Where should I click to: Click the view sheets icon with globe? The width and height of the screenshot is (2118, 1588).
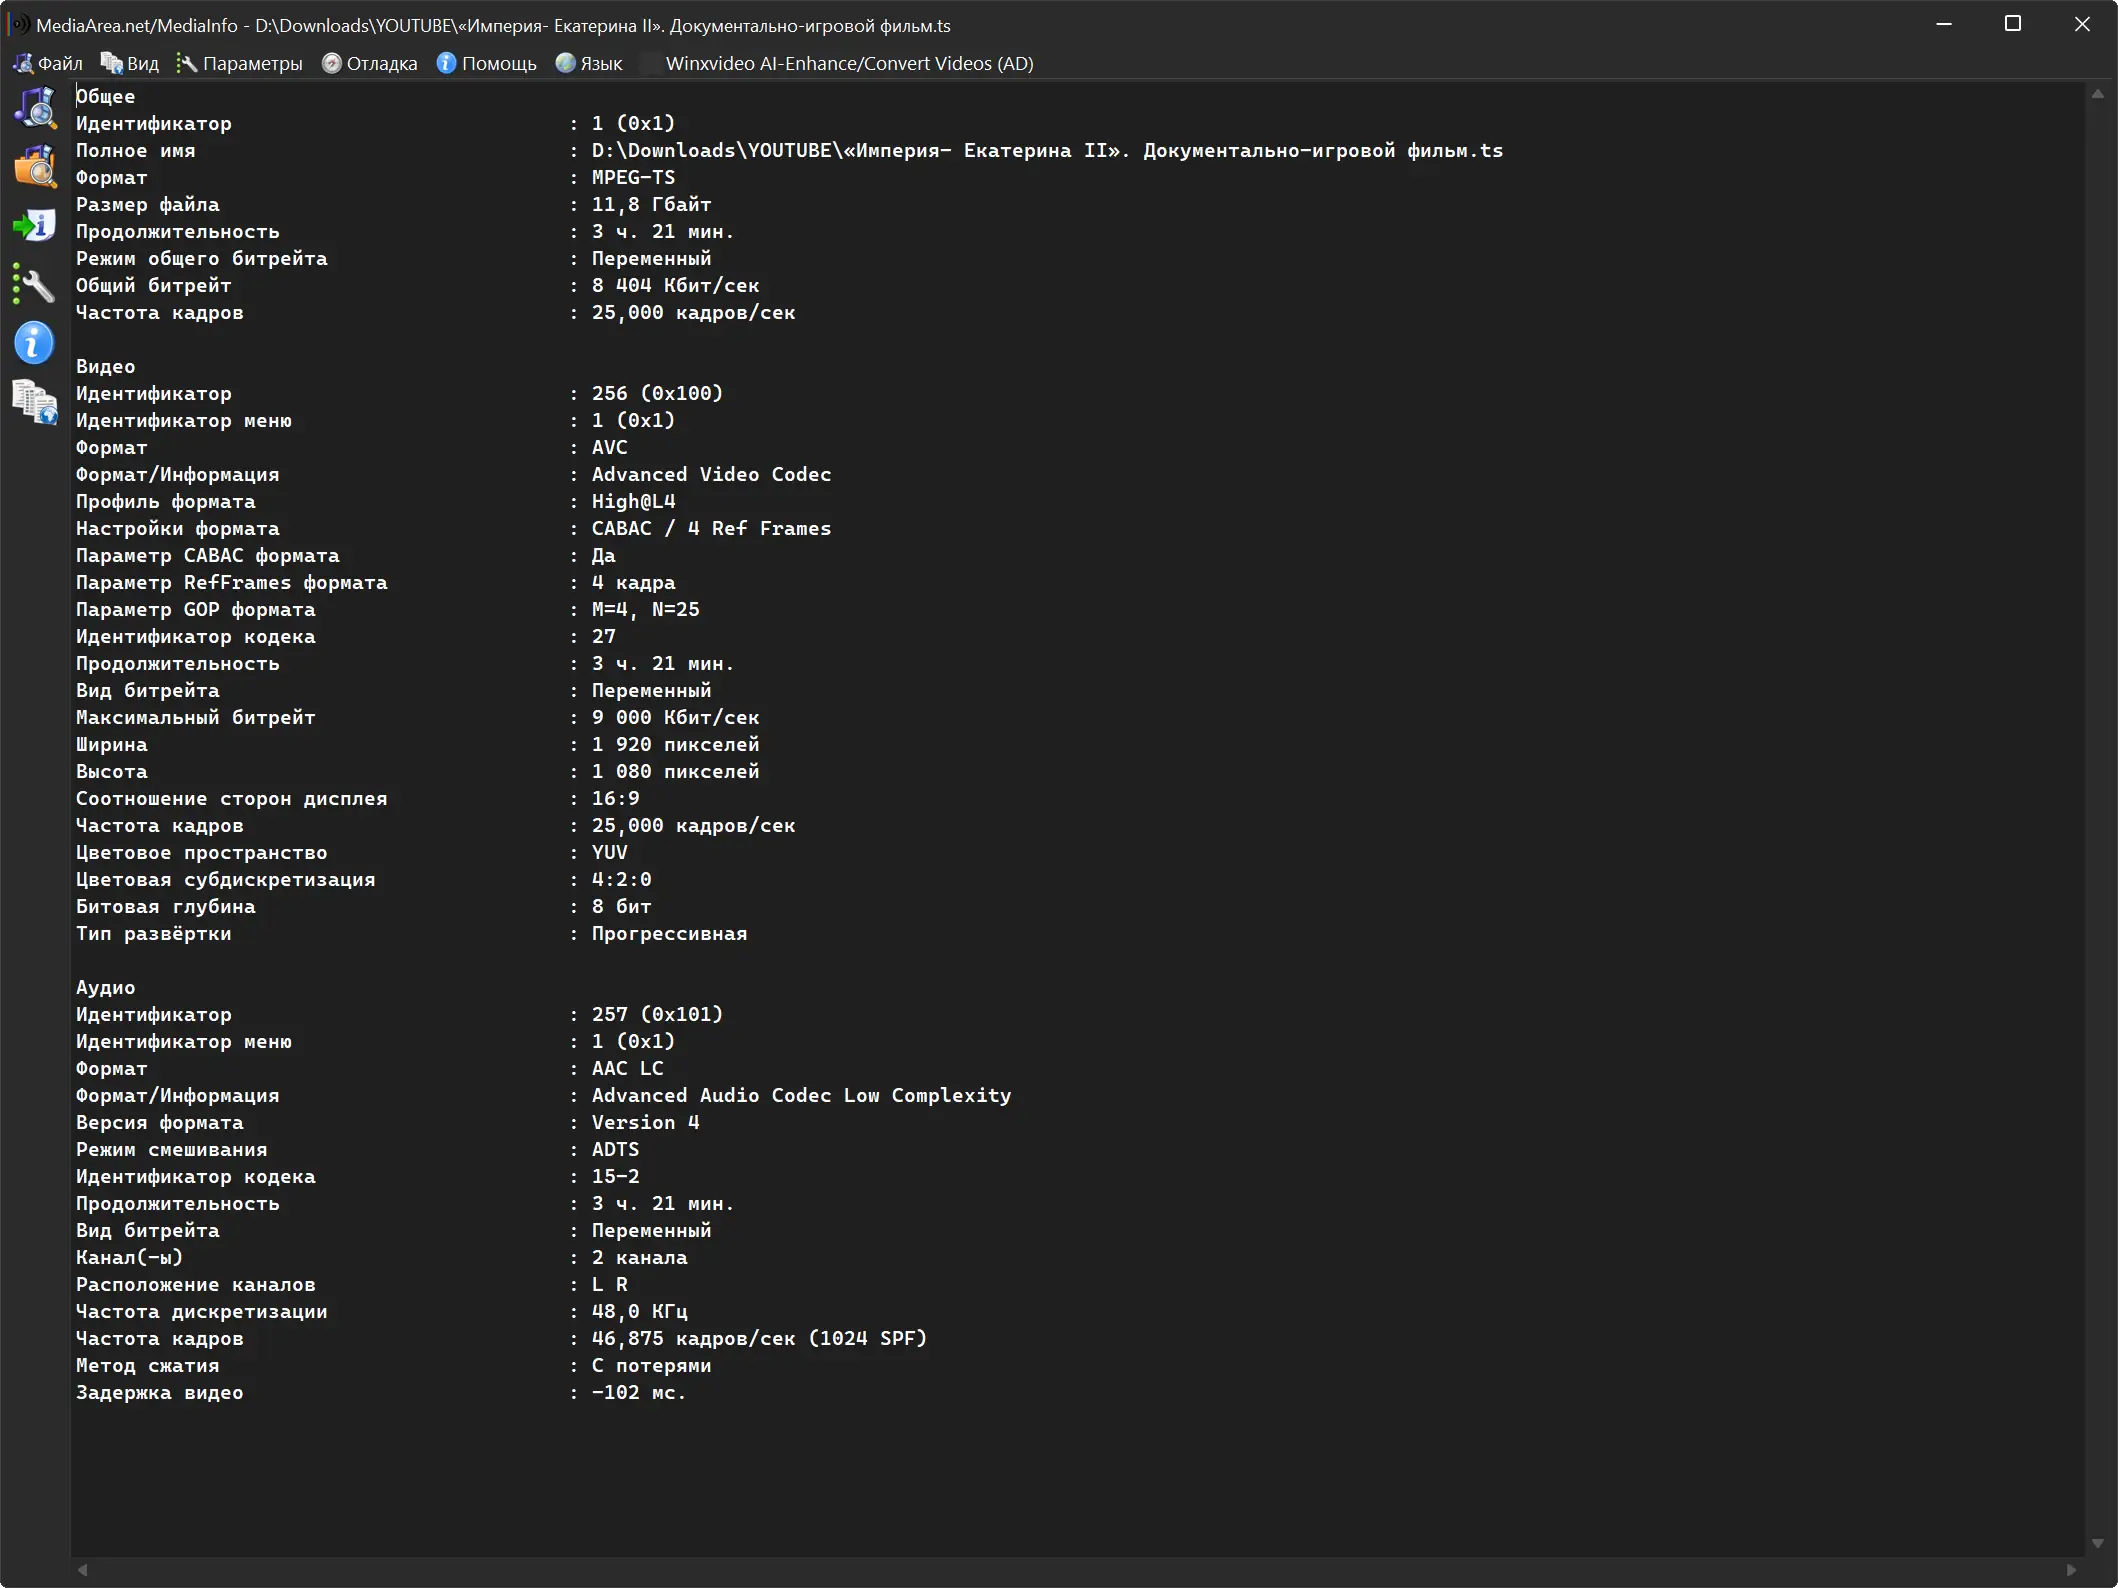point(35,402)
